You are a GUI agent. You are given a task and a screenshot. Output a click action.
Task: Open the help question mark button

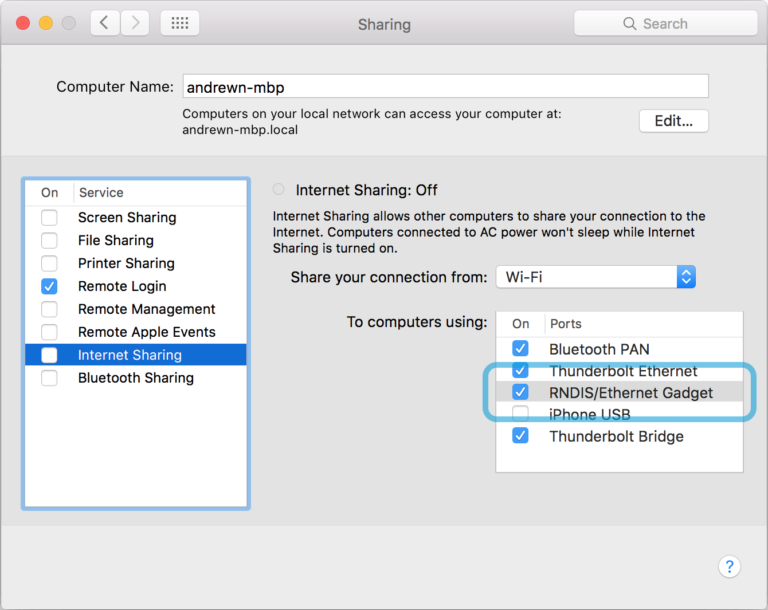(x=729, y=567)
